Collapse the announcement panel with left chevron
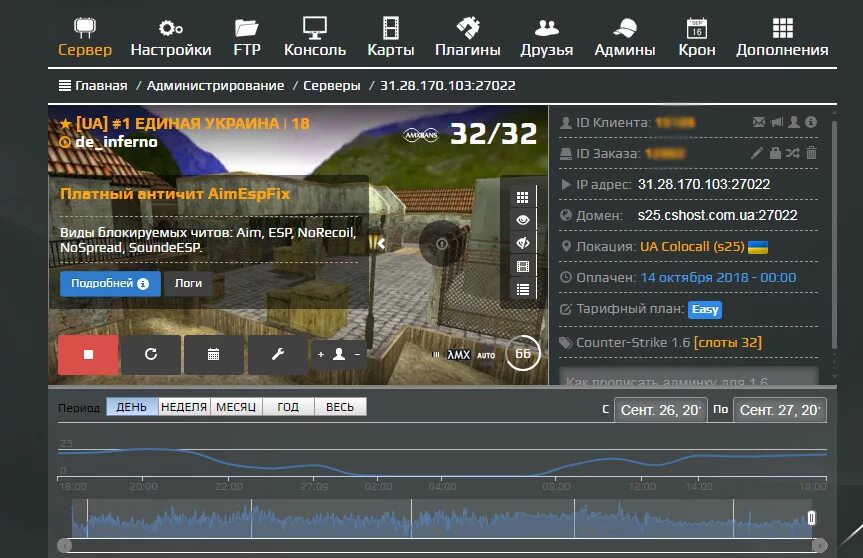The height and width of the screenshot is (558, 863). (381, 243)
